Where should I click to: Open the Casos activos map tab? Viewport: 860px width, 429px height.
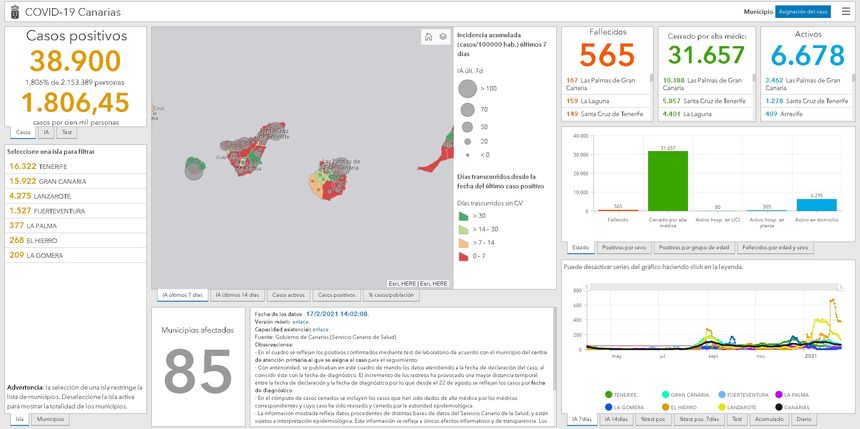pos(288,296)
